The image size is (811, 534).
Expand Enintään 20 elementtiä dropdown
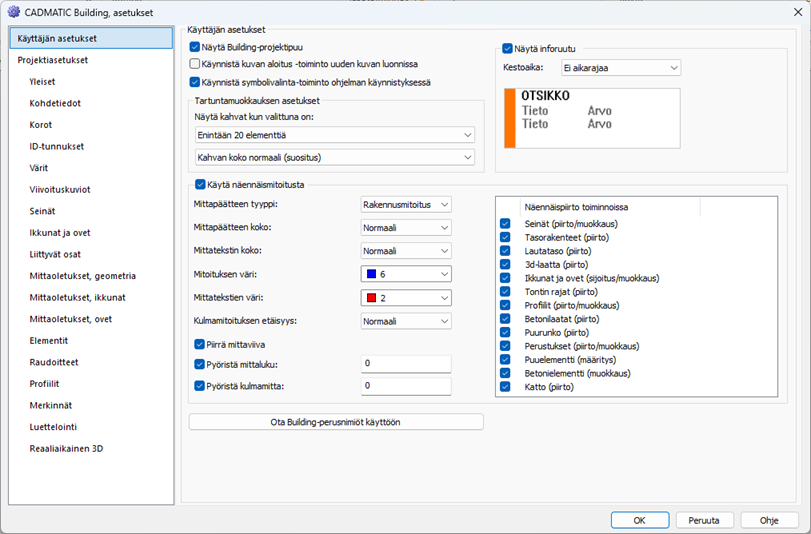tap(334, 135)
